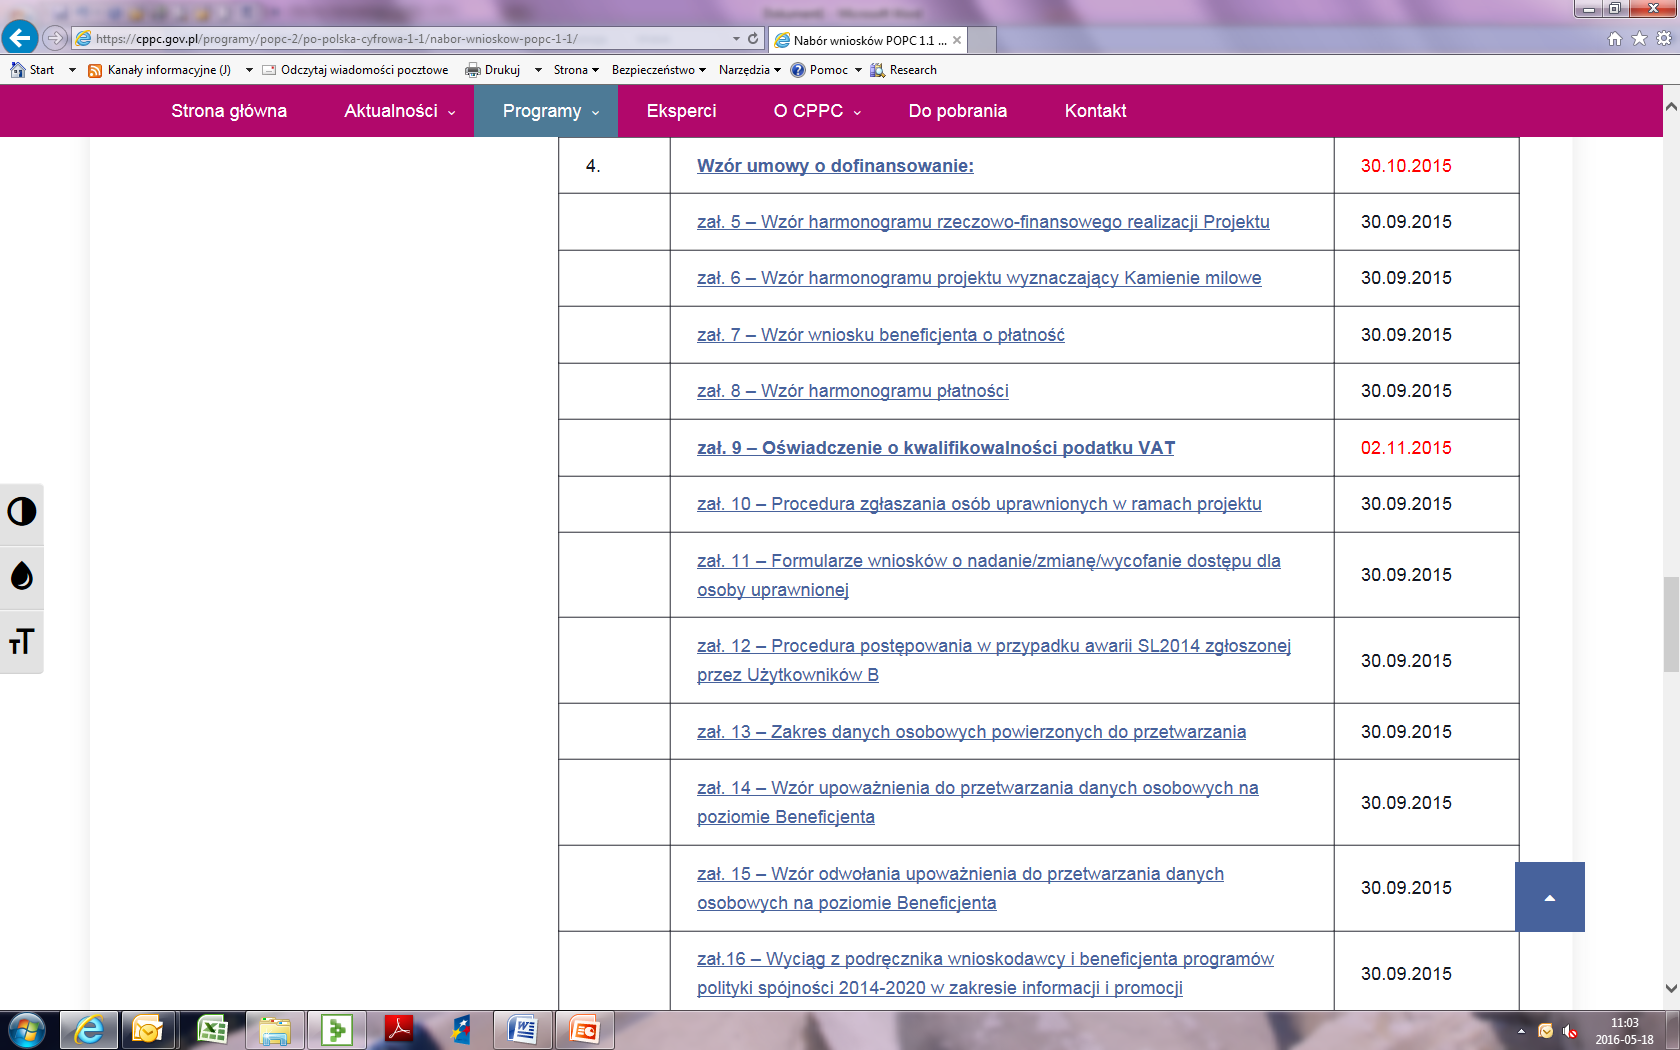
Task: Open zał. 9 Oświadczenie o kwalifikowalności VAT link
Action: pos(935,448)
